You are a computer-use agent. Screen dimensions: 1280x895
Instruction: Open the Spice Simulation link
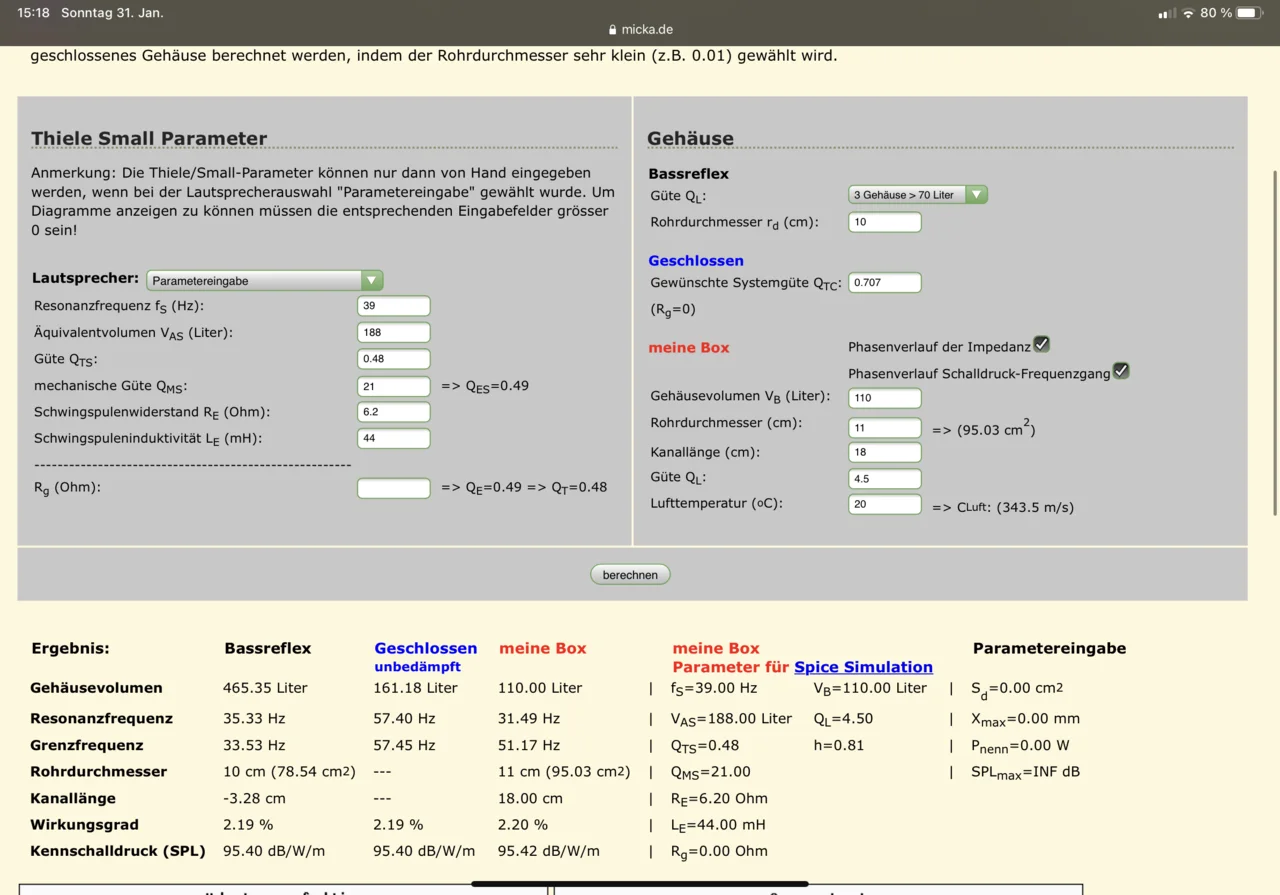click(863, 667)
